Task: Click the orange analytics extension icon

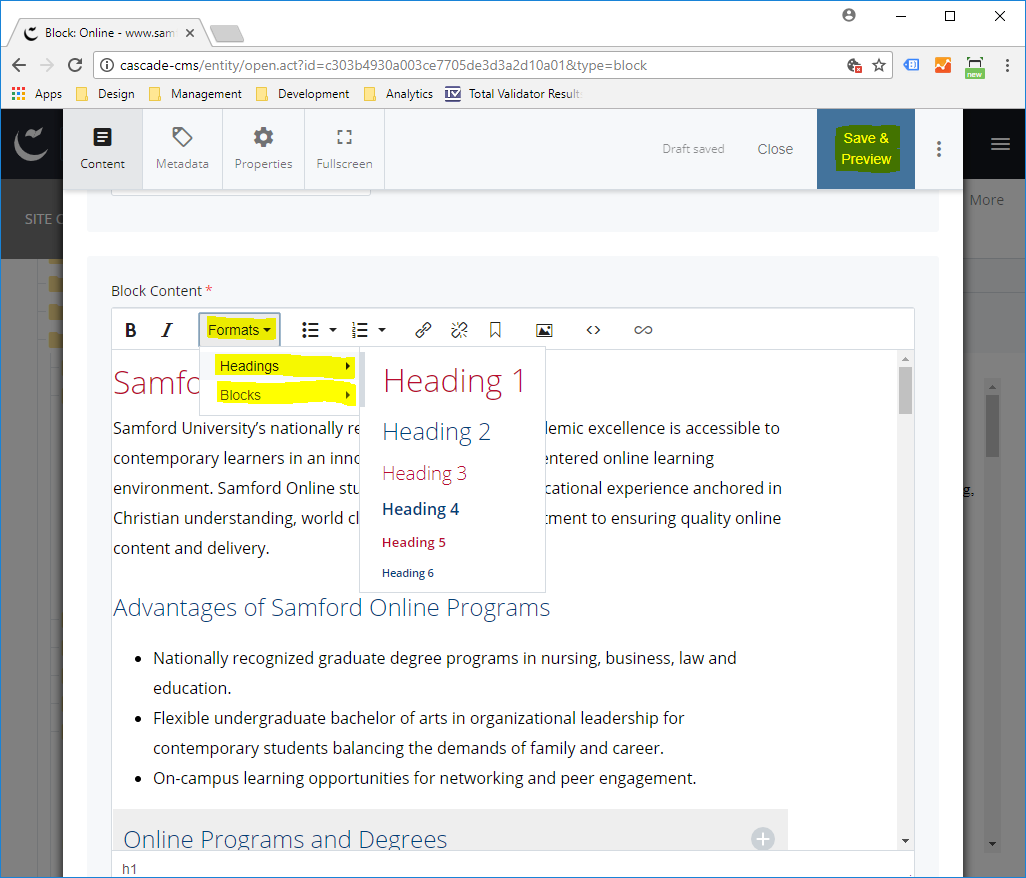Action: (x=943, y=65)
